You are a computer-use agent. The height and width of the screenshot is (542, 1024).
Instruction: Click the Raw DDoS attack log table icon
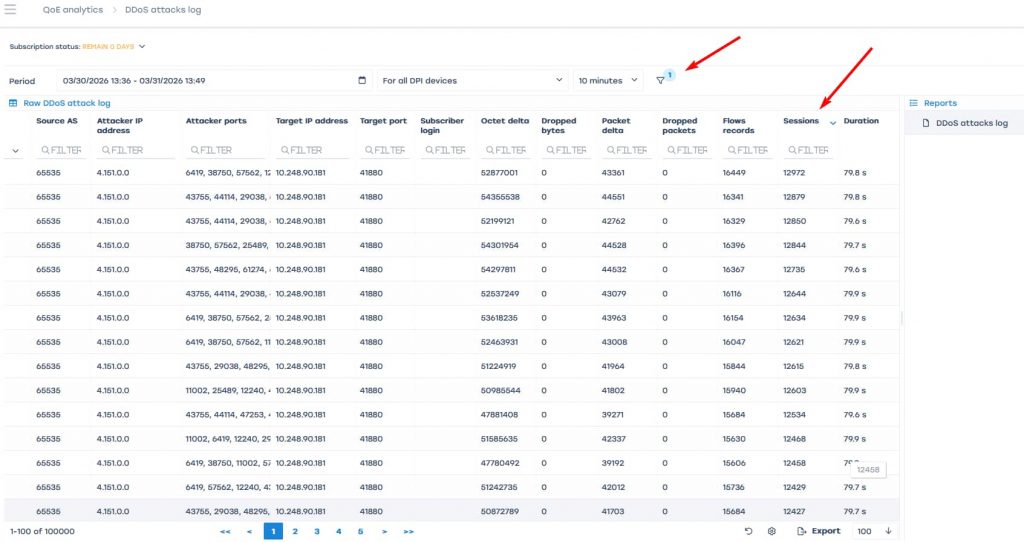[x=12, y=103]
